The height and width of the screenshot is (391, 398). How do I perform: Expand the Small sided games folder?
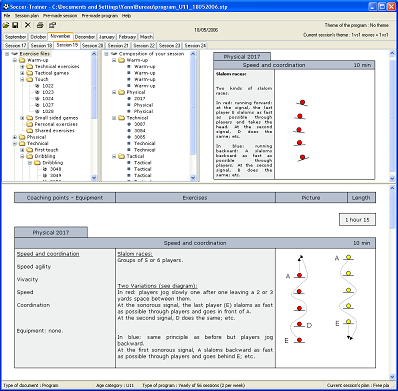(22, 118)
